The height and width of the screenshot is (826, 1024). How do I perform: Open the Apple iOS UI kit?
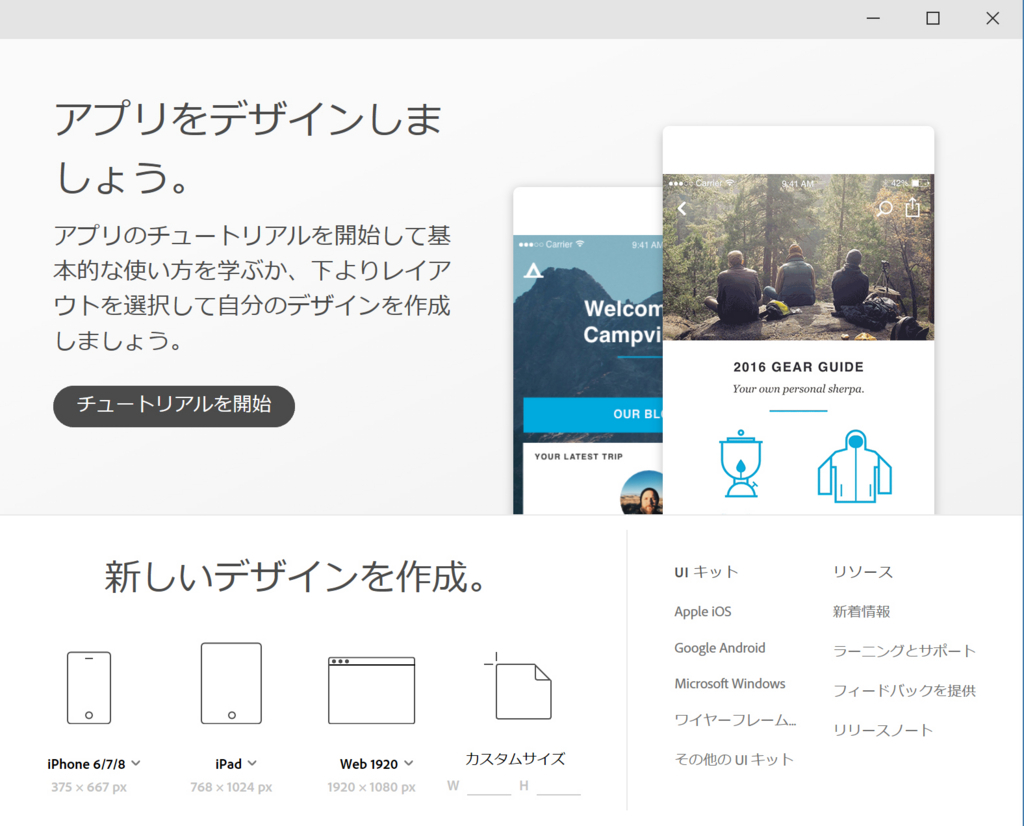(703, 612)
